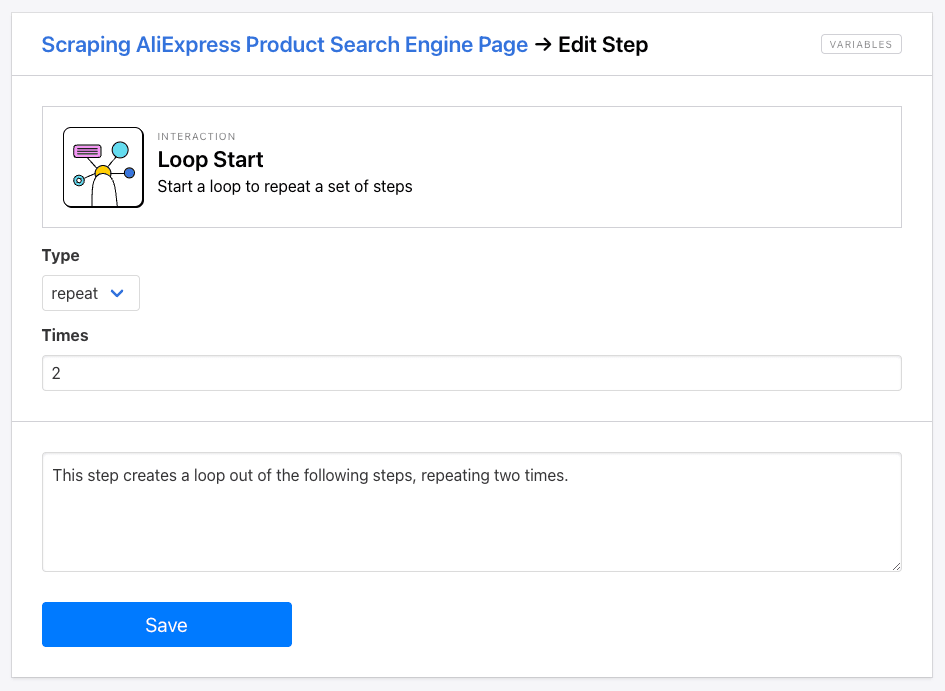Click the 'Loop Start' heading text

(210, 160)
